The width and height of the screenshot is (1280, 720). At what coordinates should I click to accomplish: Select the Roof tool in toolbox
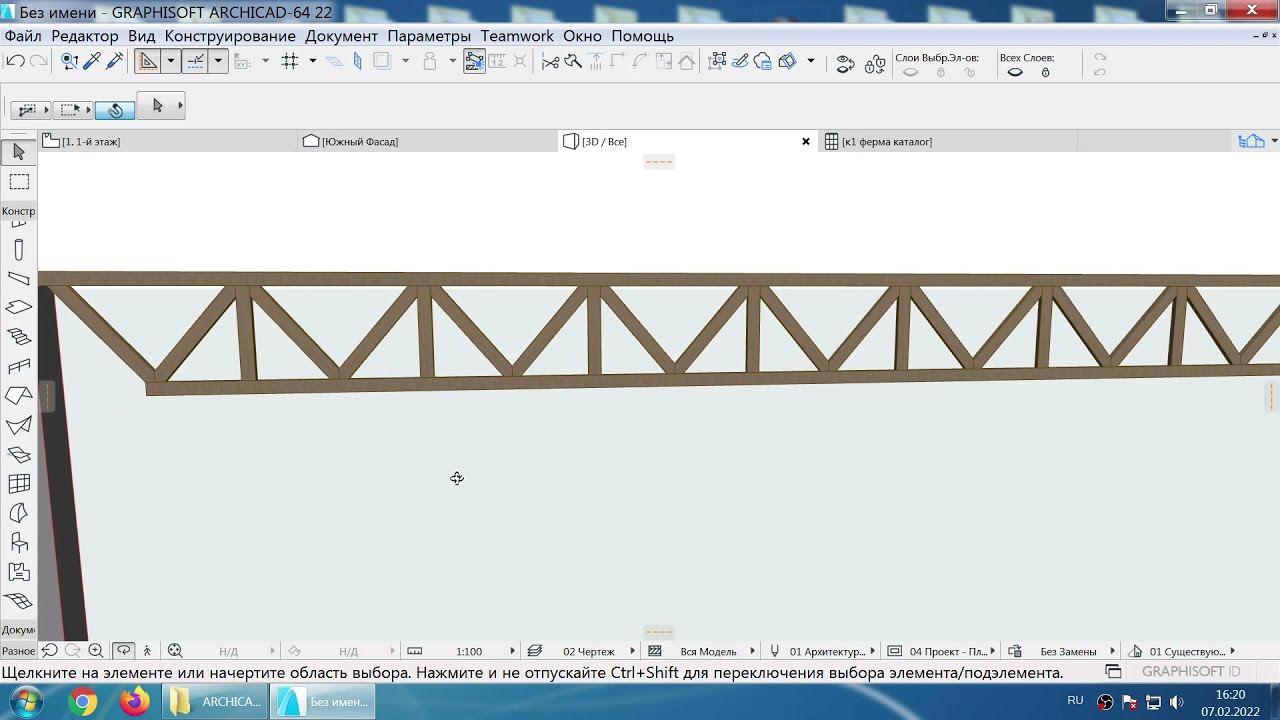coord(19,396)
